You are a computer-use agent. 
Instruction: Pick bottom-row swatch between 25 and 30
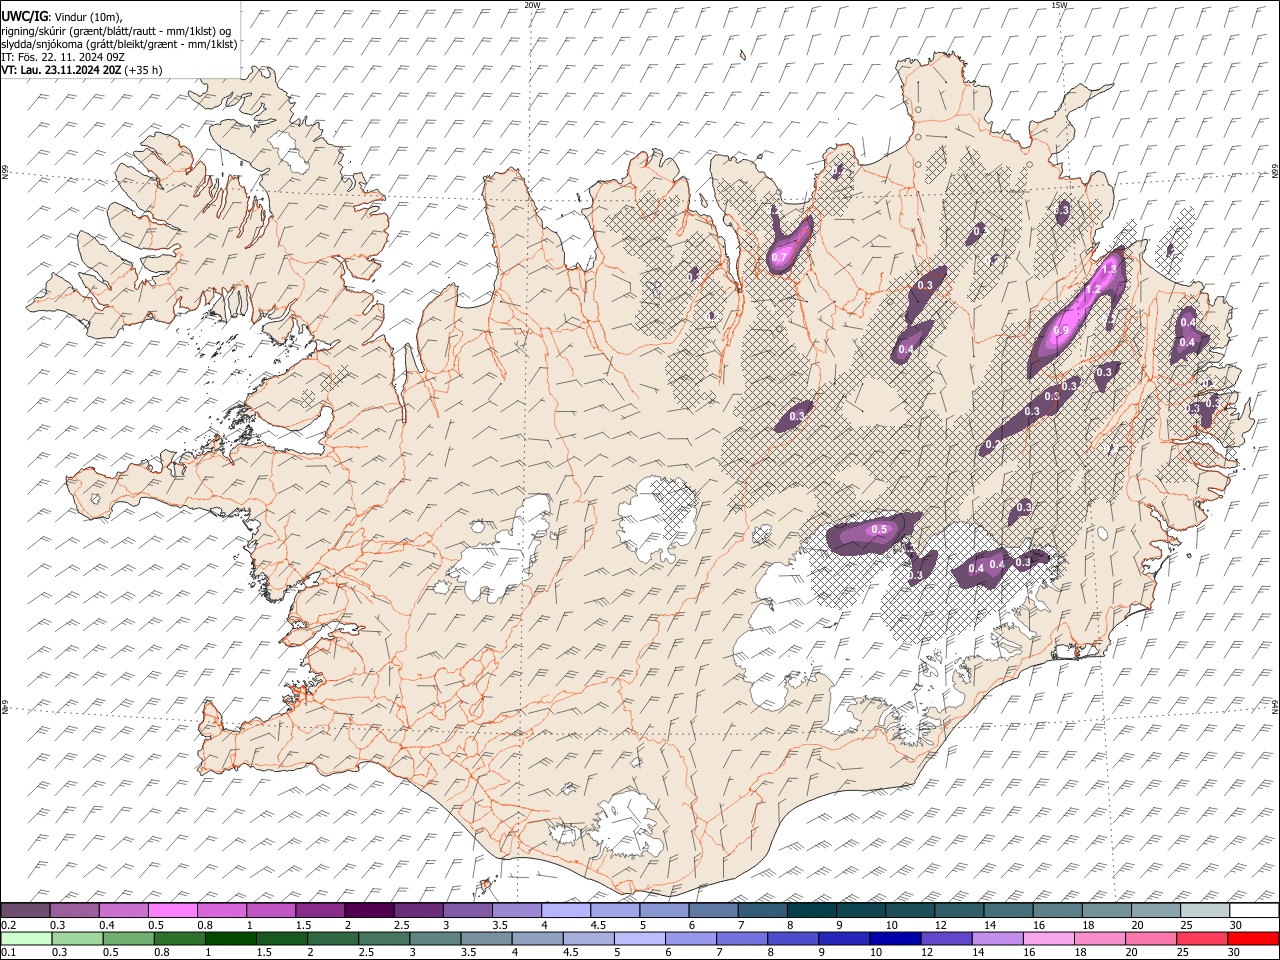(x=1200, y=938)
